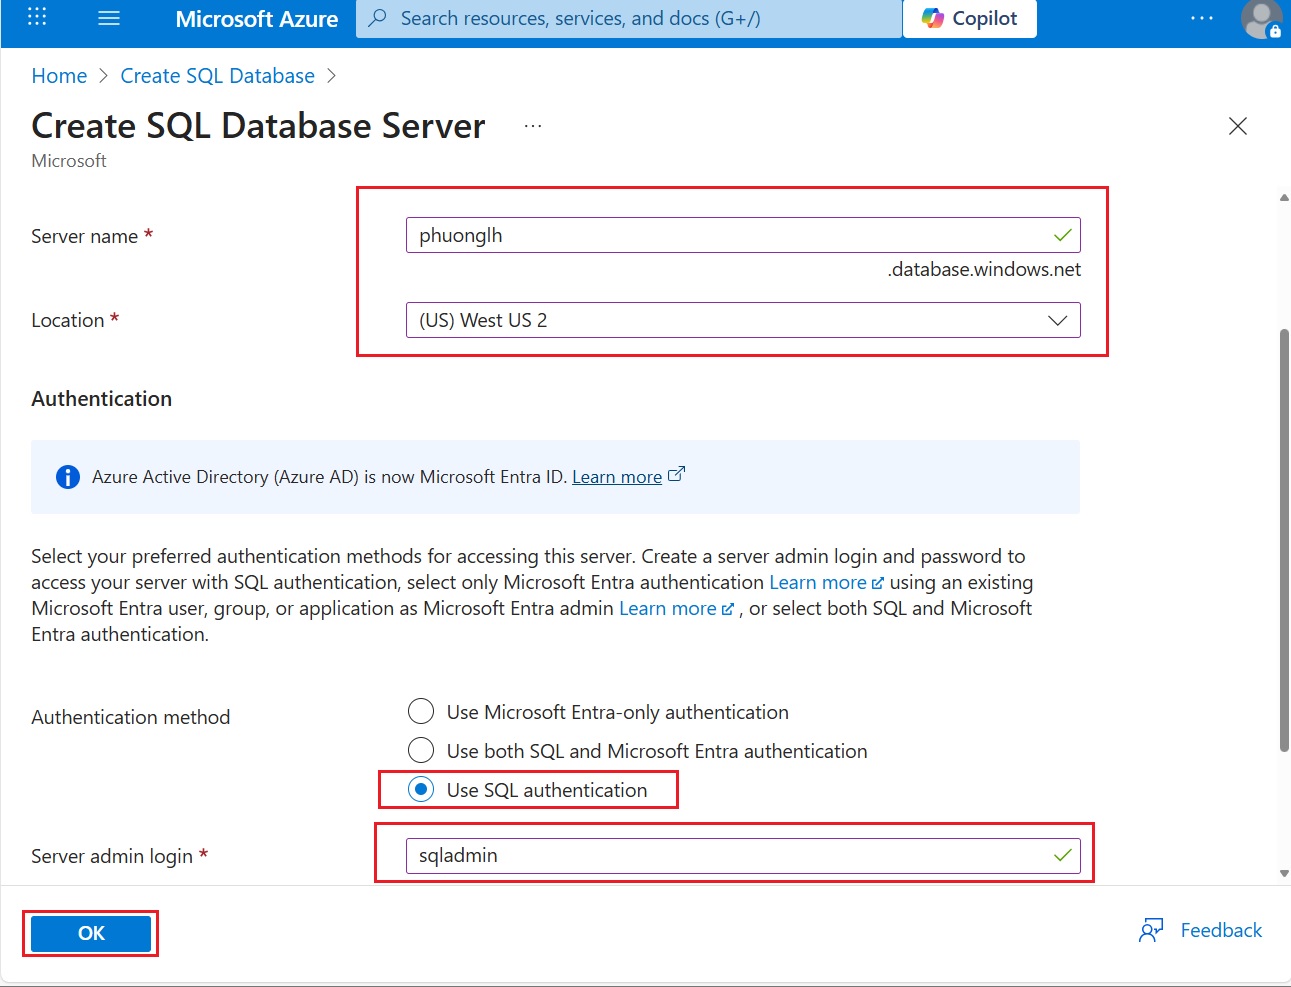1291x987 pixels.
Task: Open the user account avatar menu
Action: pyautogui.click(x=1260, y=18)
